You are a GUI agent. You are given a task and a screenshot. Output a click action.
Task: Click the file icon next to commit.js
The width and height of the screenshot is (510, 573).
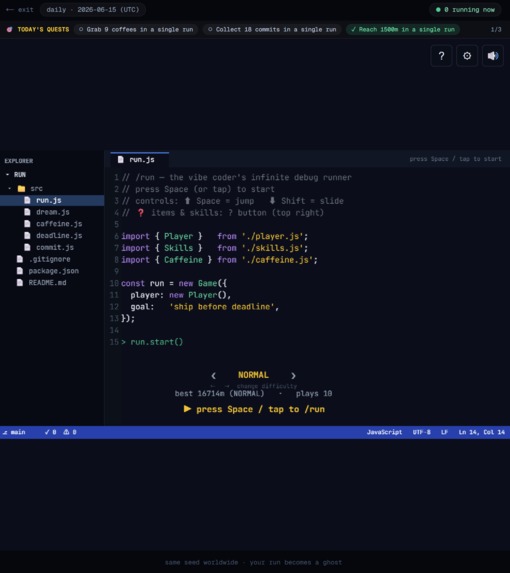[x=27, y=247]
